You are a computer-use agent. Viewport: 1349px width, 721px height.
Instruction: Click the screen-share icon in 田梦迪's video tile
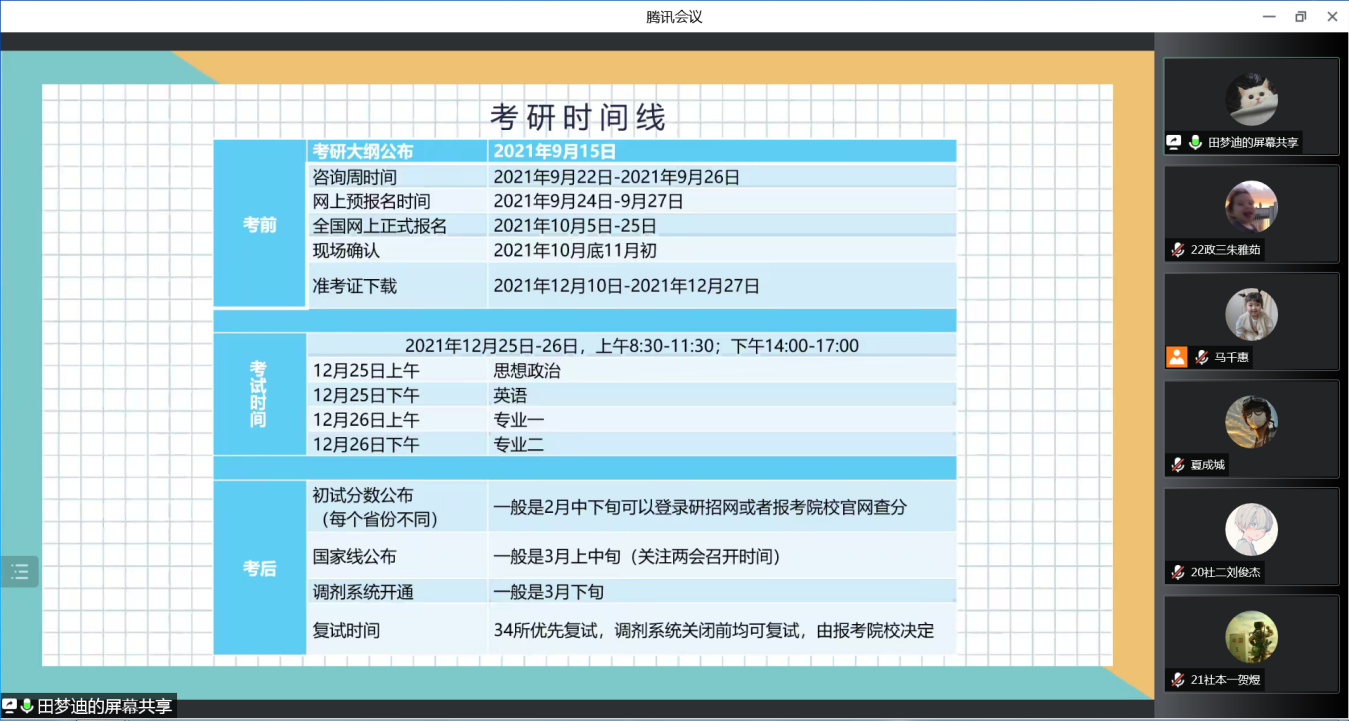pyautogui.click(x=1174, y=143)
